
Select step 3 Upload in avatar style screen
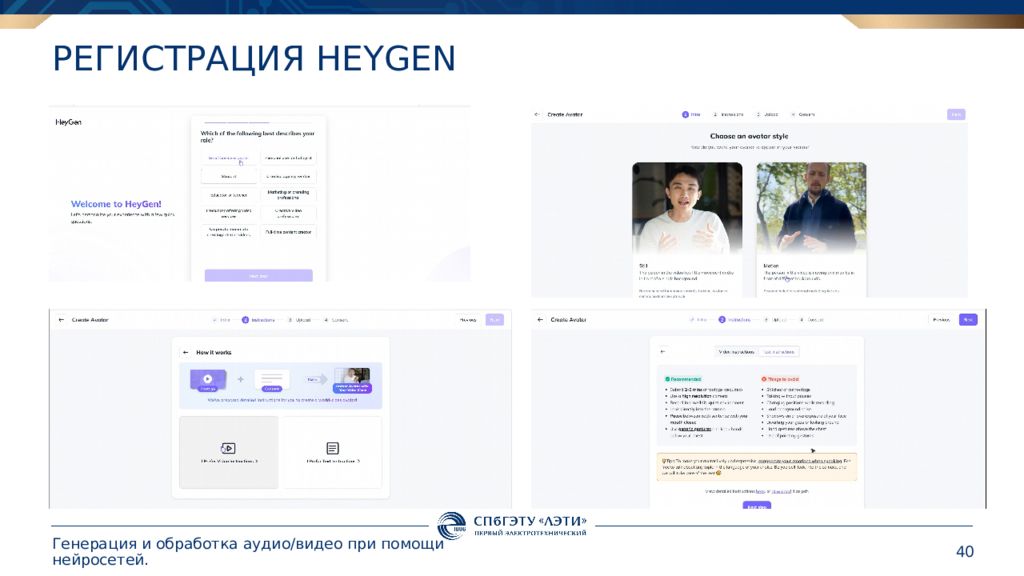[768, 114]
